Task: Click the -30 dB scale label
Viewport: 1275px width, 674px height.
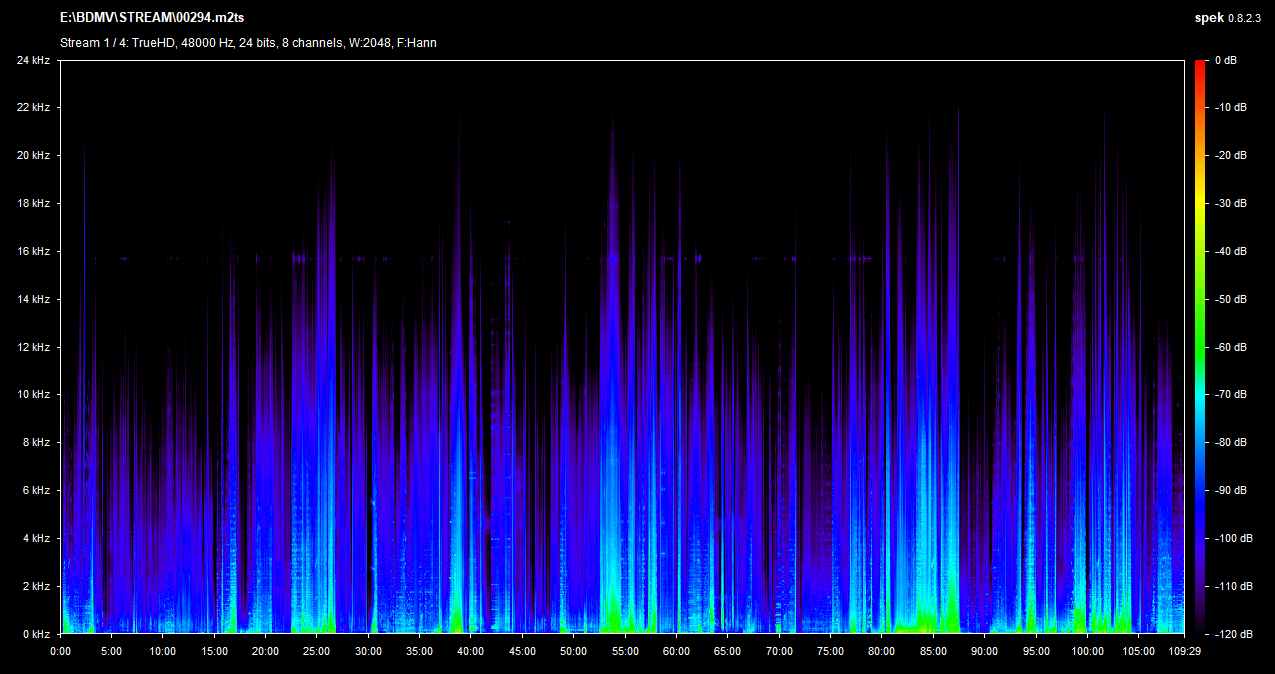Action: (1230, 203)
